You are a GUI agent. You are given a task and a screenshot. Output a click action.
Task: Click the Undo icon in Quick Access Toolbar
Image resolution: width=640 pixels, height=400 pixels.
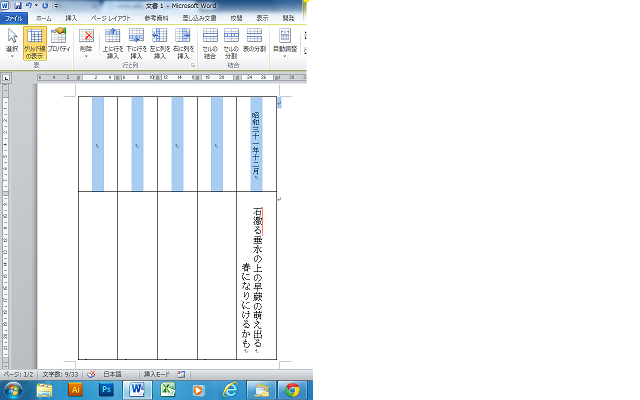pos(29,6)
